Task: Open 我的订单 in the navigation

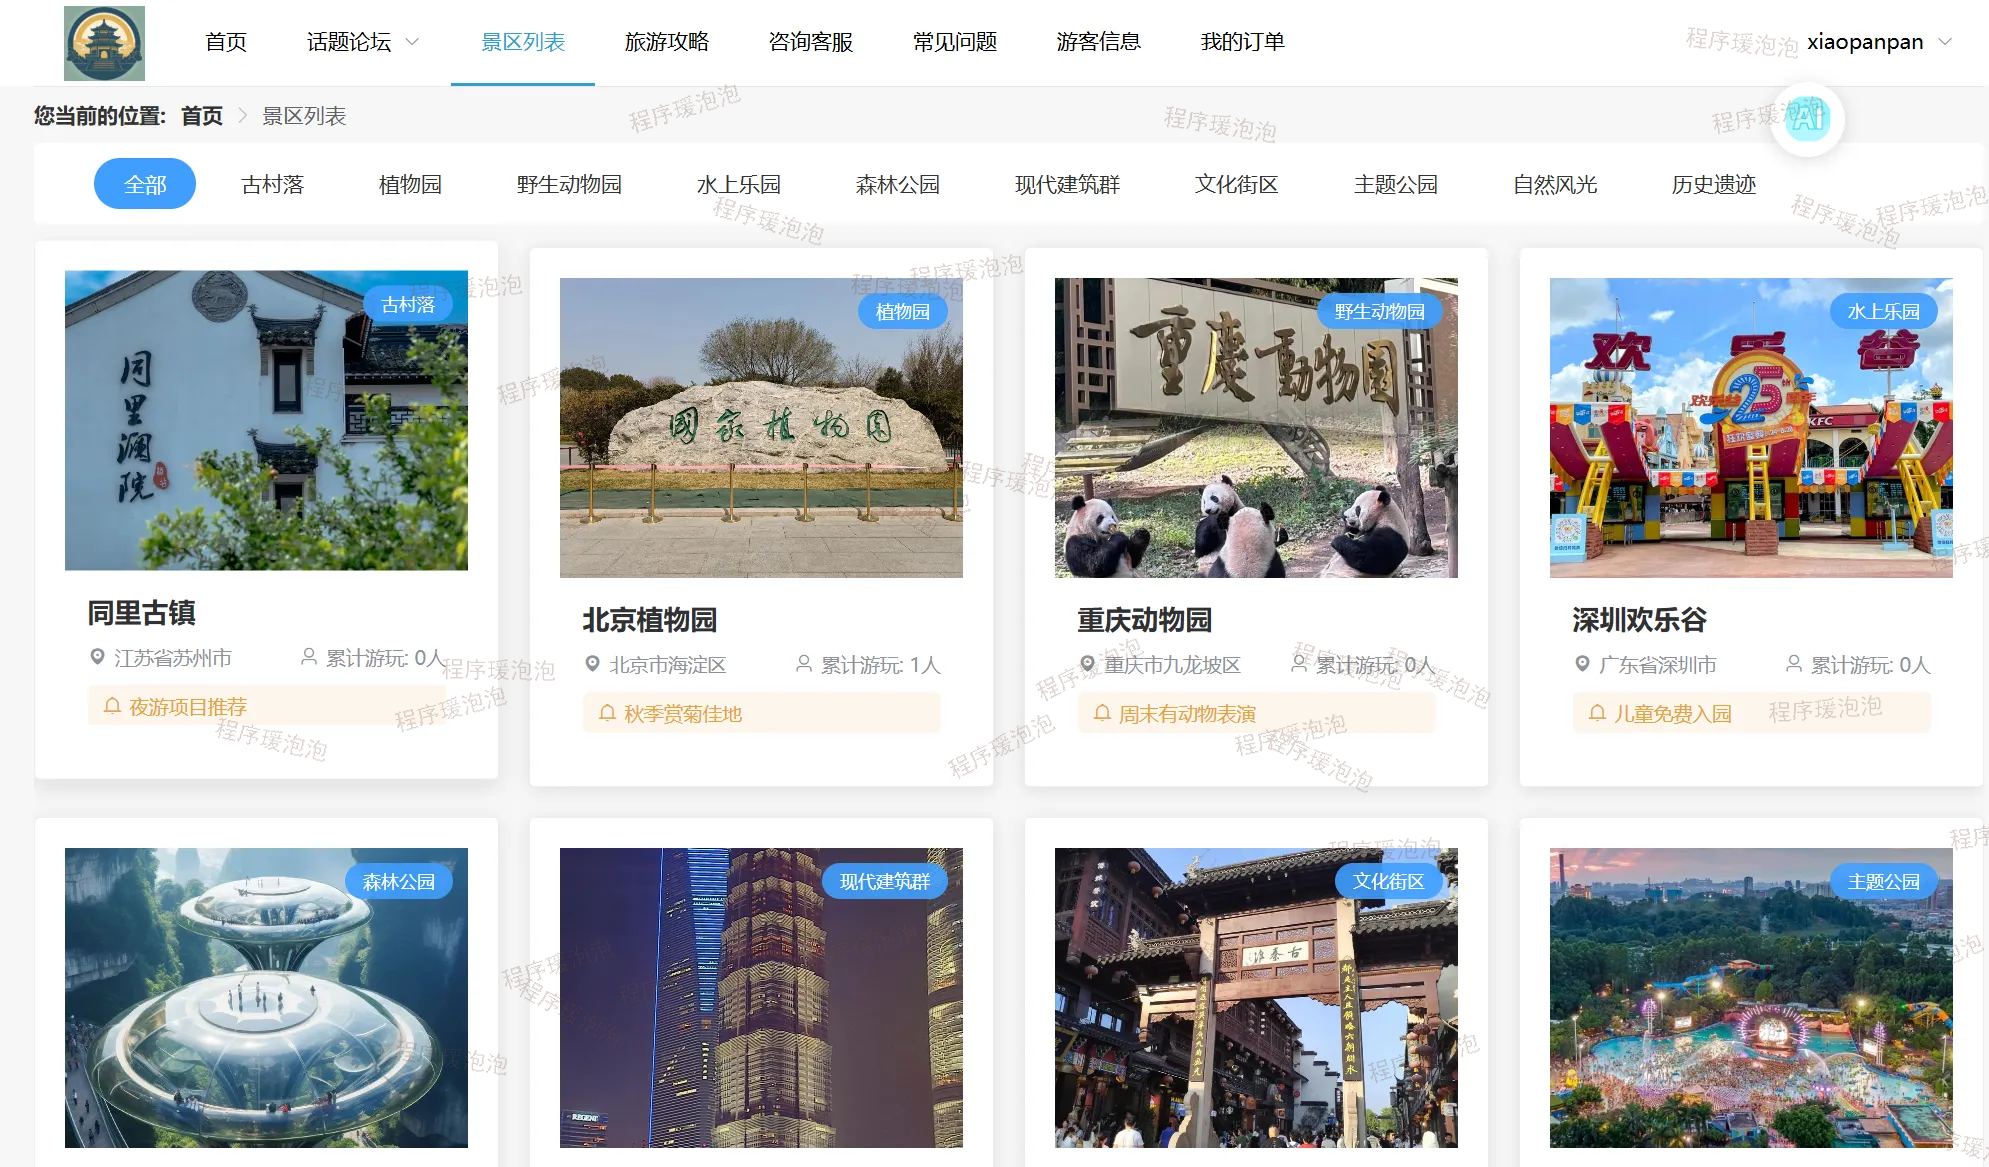Action: pyautogui.click(x=1242, y=42)
